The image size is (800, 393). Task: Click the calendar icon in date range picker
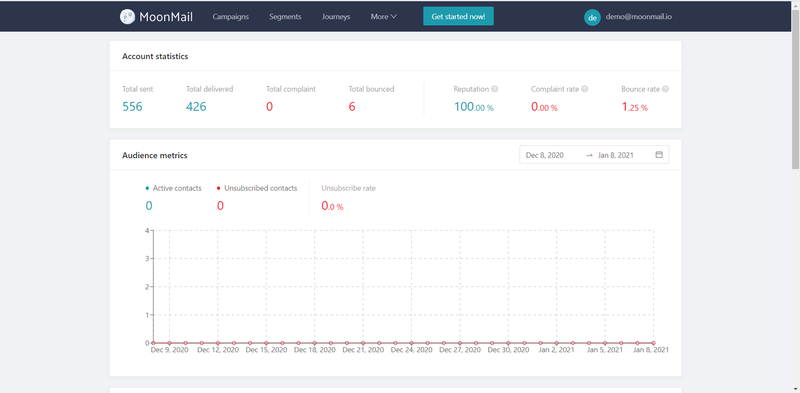click(x=659, y=155)
